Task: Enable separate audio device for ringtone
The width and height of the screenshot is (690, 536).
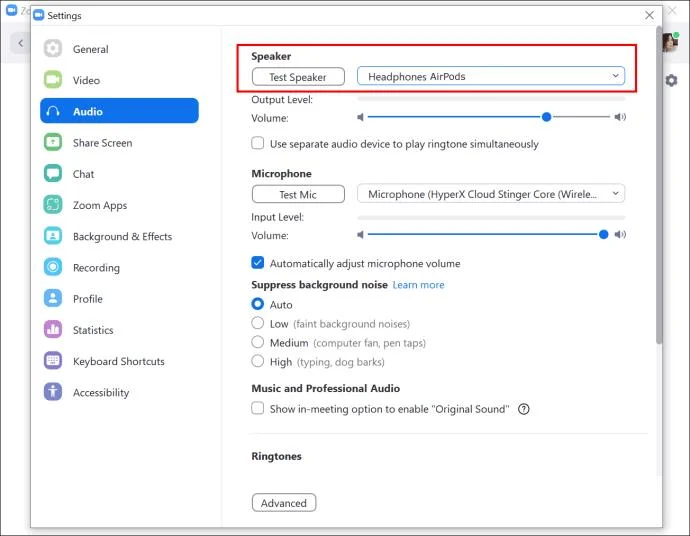Action: tap(257, 143)
